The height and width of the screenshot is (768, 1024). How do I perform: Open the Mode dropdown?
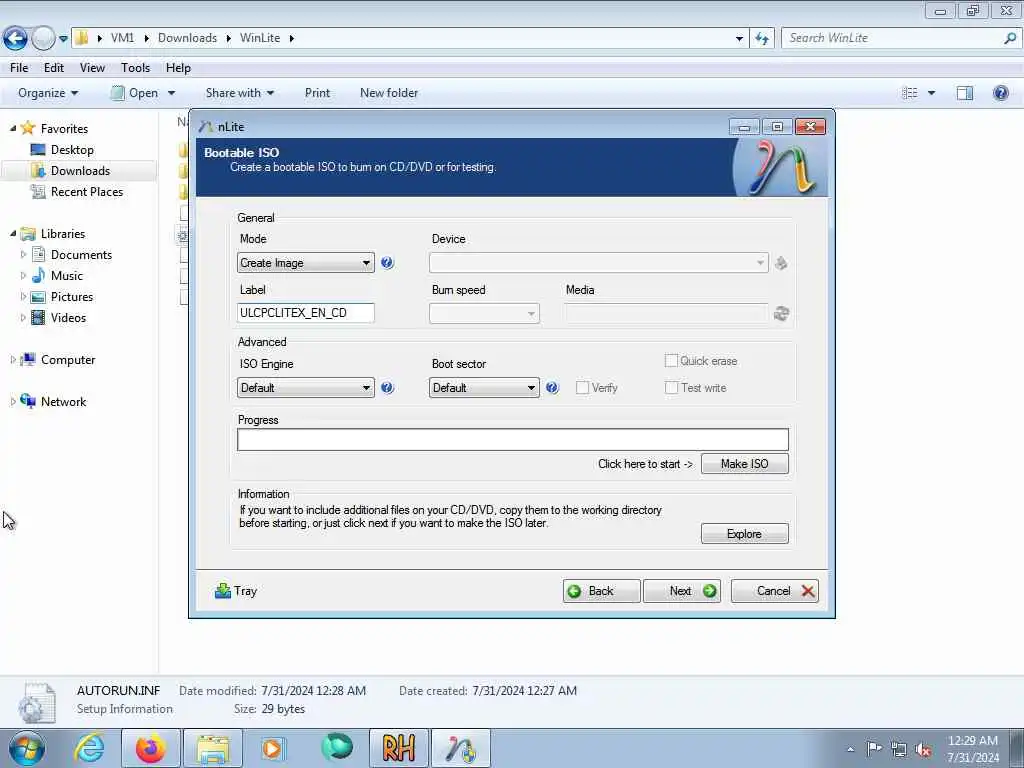click(x=306, y=263)
